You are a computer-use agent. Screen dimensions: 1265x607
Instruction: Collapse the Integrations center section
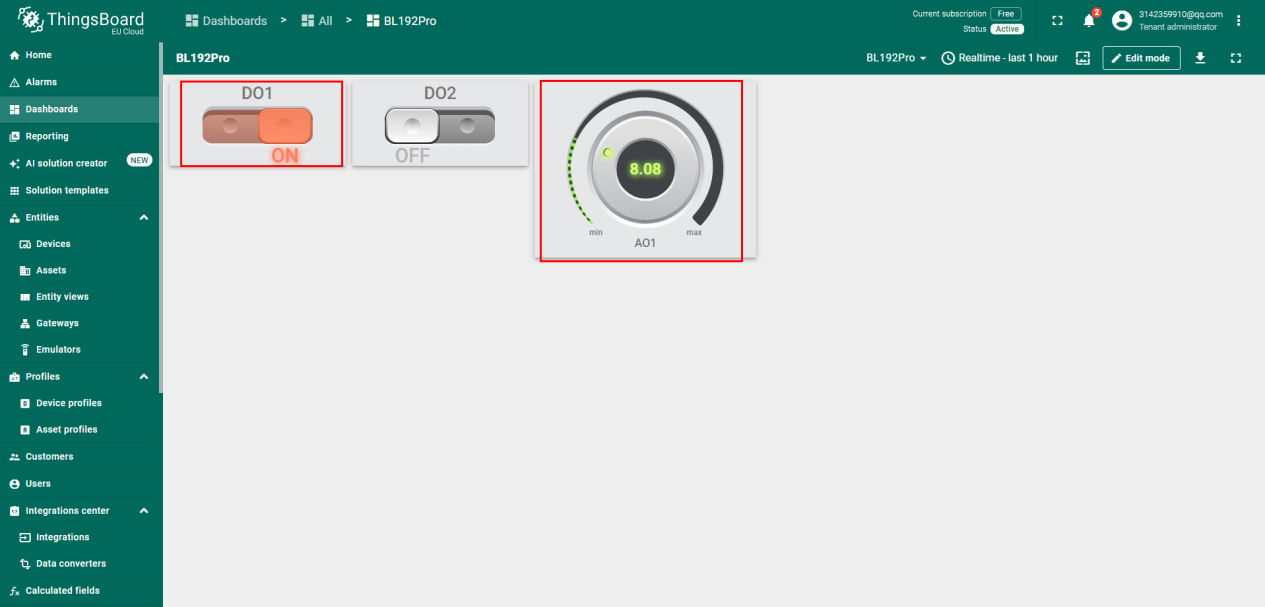coord(143,511)
